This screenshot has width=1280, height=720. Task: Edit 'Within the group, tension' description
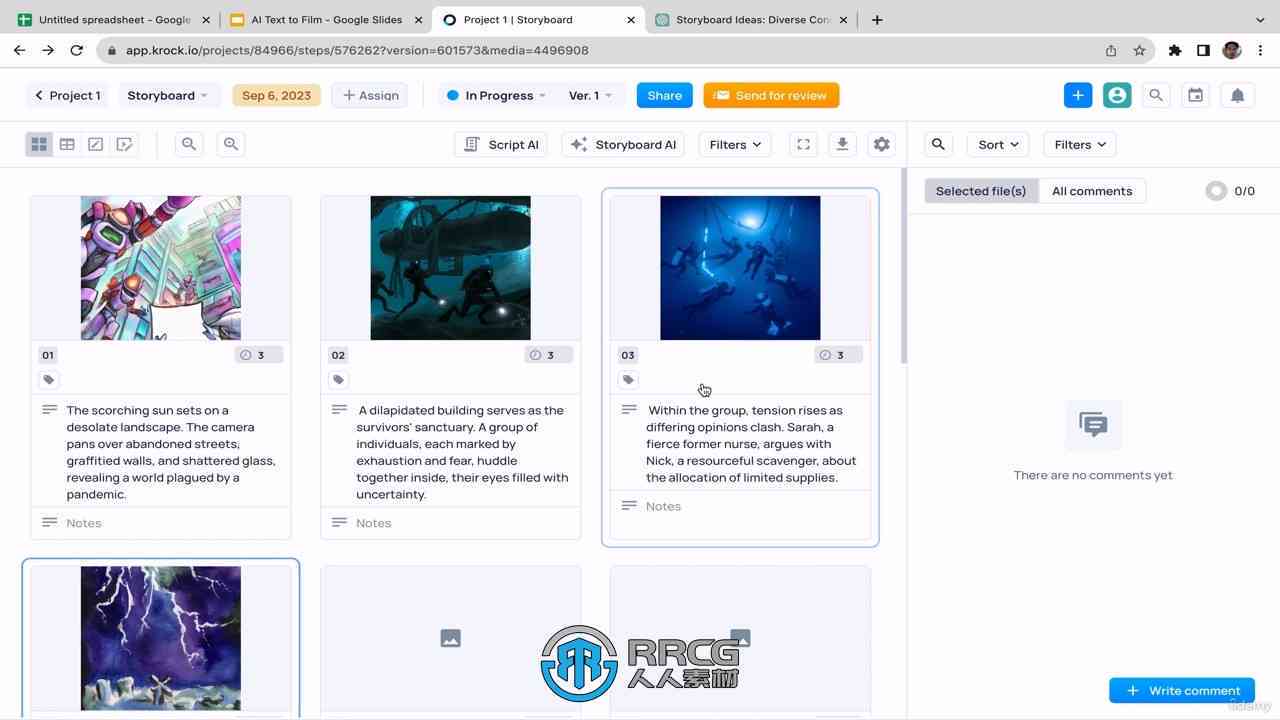(x=751, y=444)
